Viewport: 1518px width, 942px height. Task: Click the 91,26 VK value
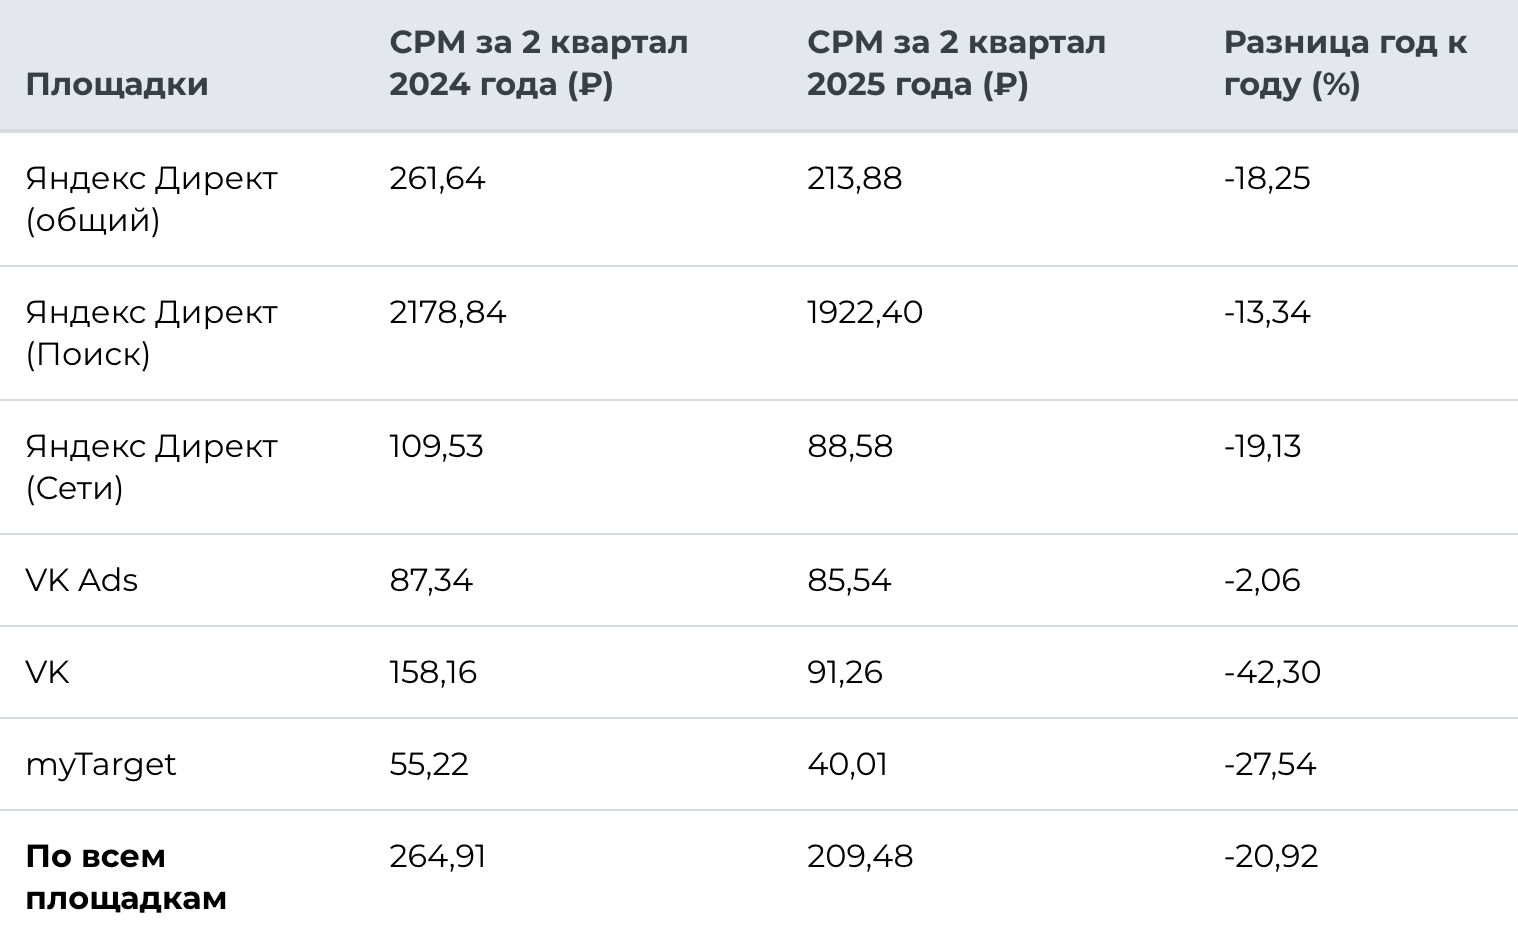pos(845,672)
